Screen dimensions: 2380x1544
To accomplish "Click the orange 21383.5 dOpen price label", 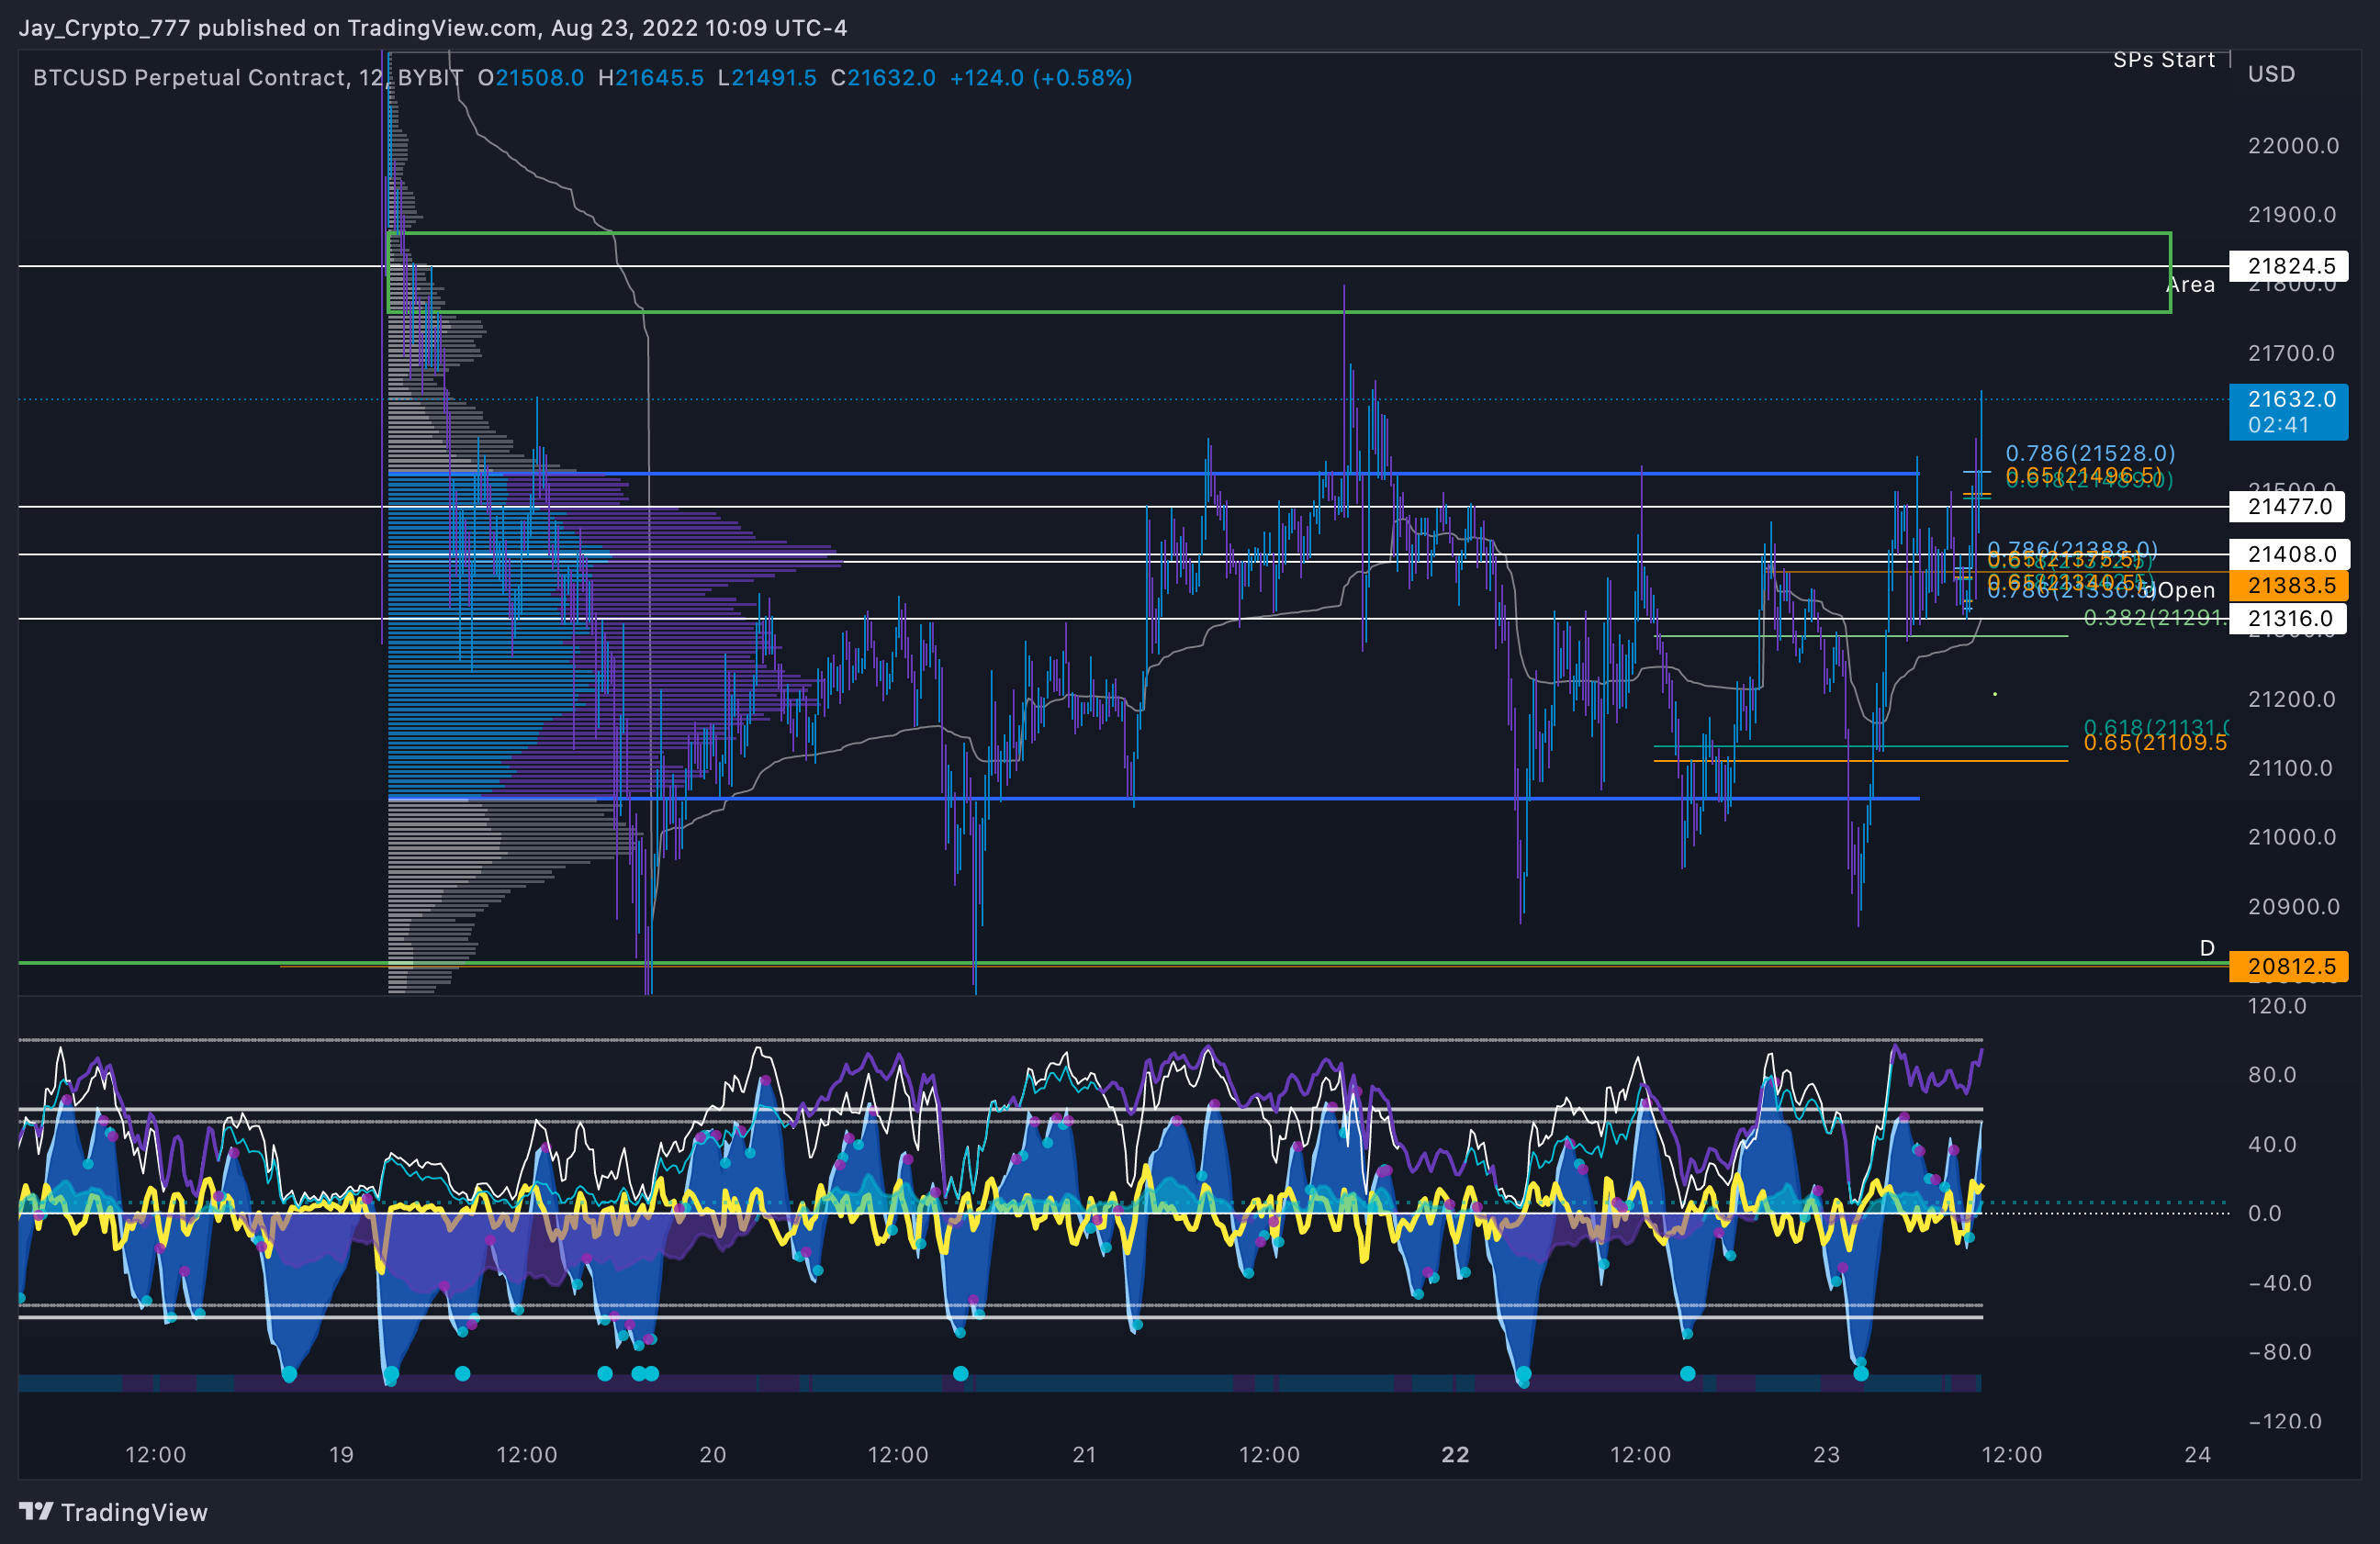I will point(2288,586).
